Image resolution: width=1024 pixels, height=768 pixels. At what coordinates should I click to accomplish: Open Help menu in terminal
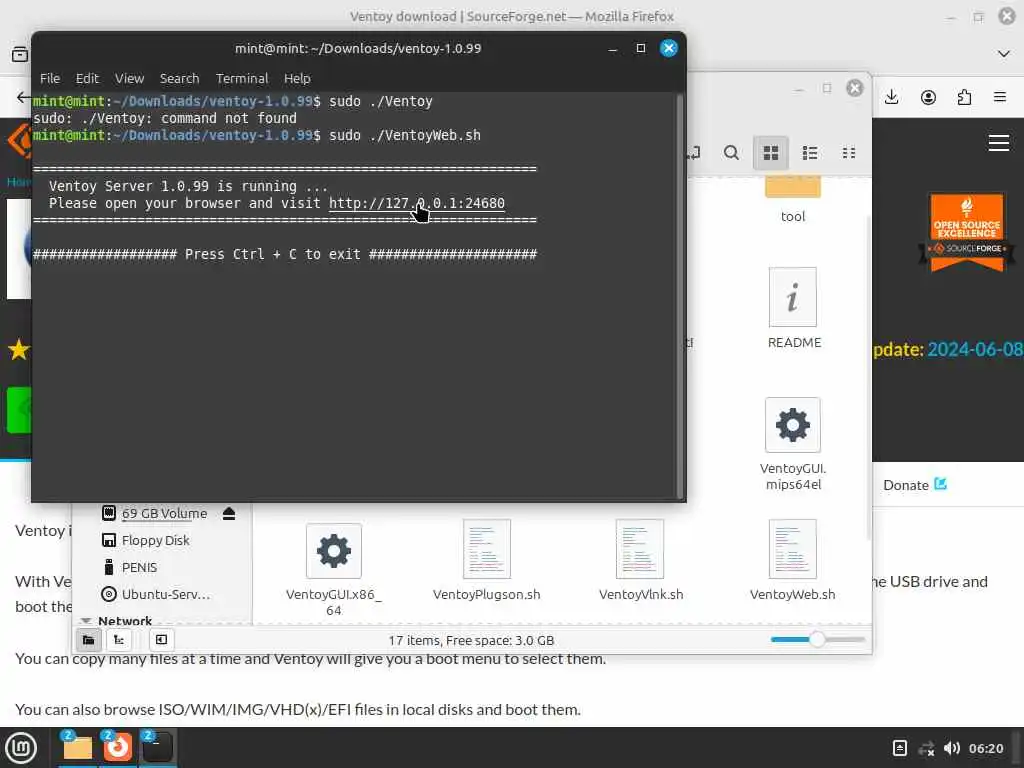click(297, 78)
